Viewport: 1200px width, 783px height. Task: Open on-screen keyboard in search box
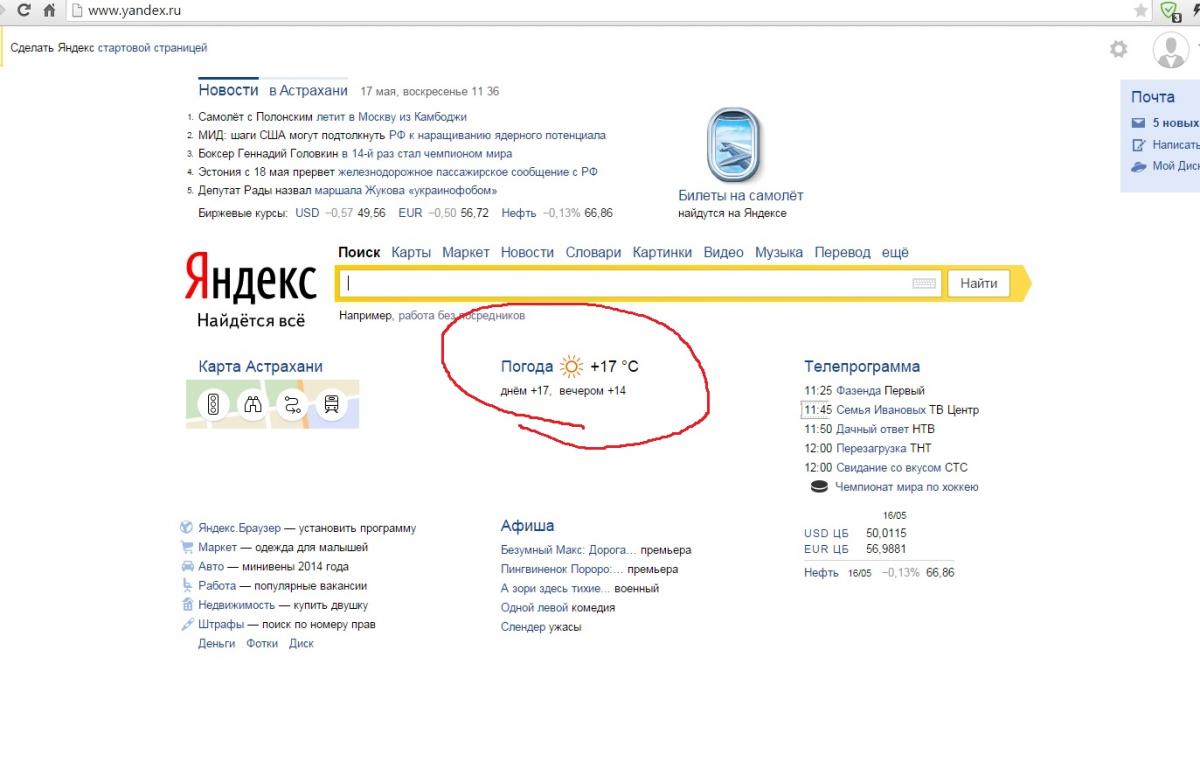[x=924, y=283]
